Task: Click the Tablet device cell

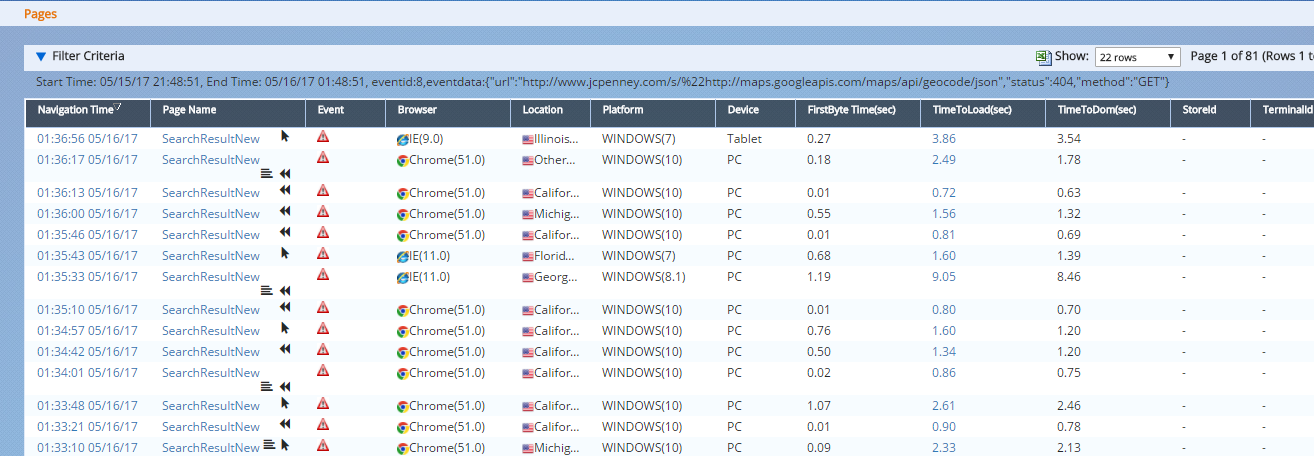Action: point(743,139)
